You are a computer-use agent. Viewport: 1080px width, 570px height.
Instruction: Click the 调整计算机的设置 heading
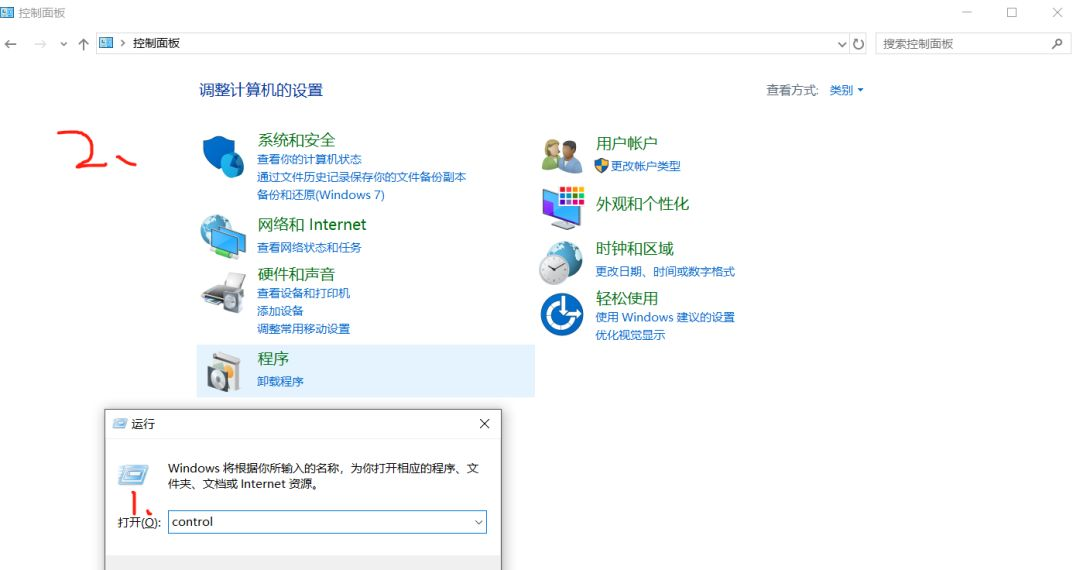pyautogui.click(x=261, y=90)
